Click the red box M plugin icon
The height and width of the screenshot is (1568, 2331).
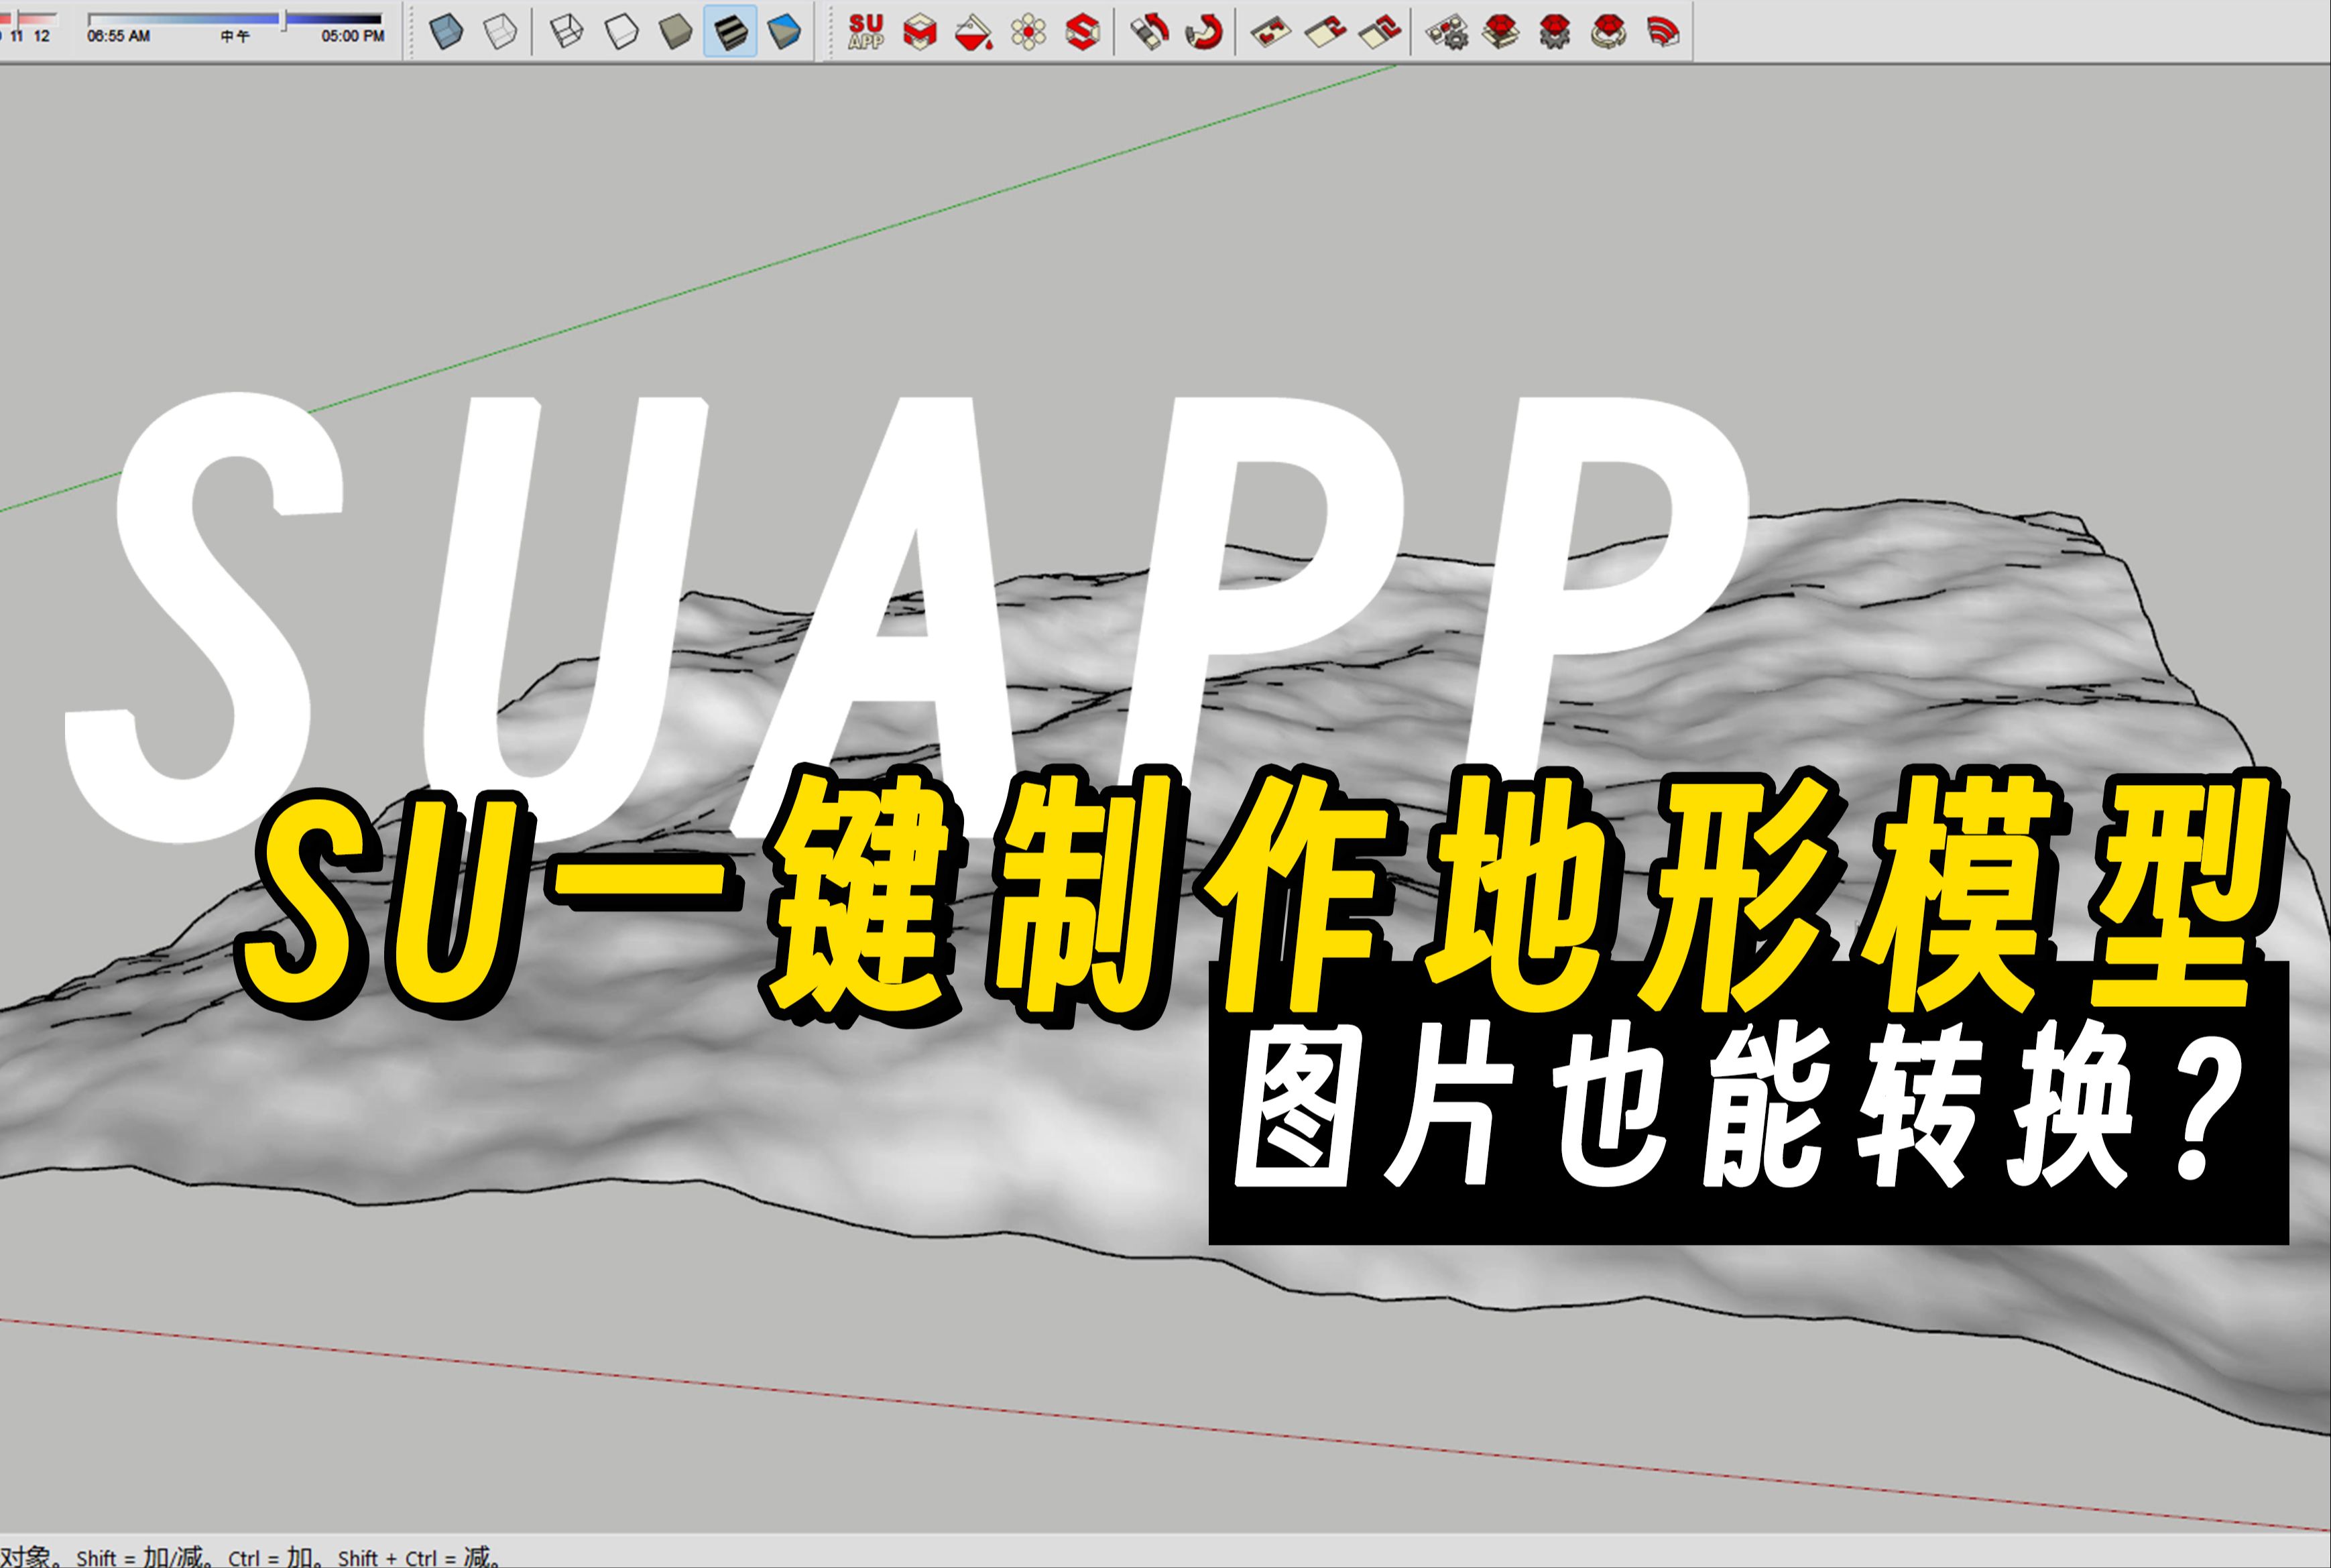tap(920, 32)
